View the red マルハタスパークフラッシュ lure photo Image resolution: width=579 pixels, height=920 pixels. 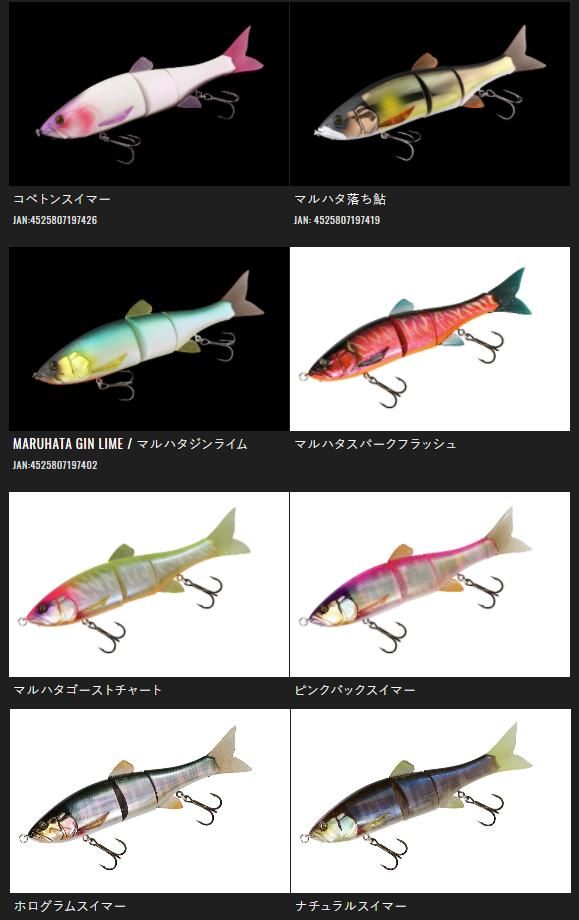tap(430, 339)
